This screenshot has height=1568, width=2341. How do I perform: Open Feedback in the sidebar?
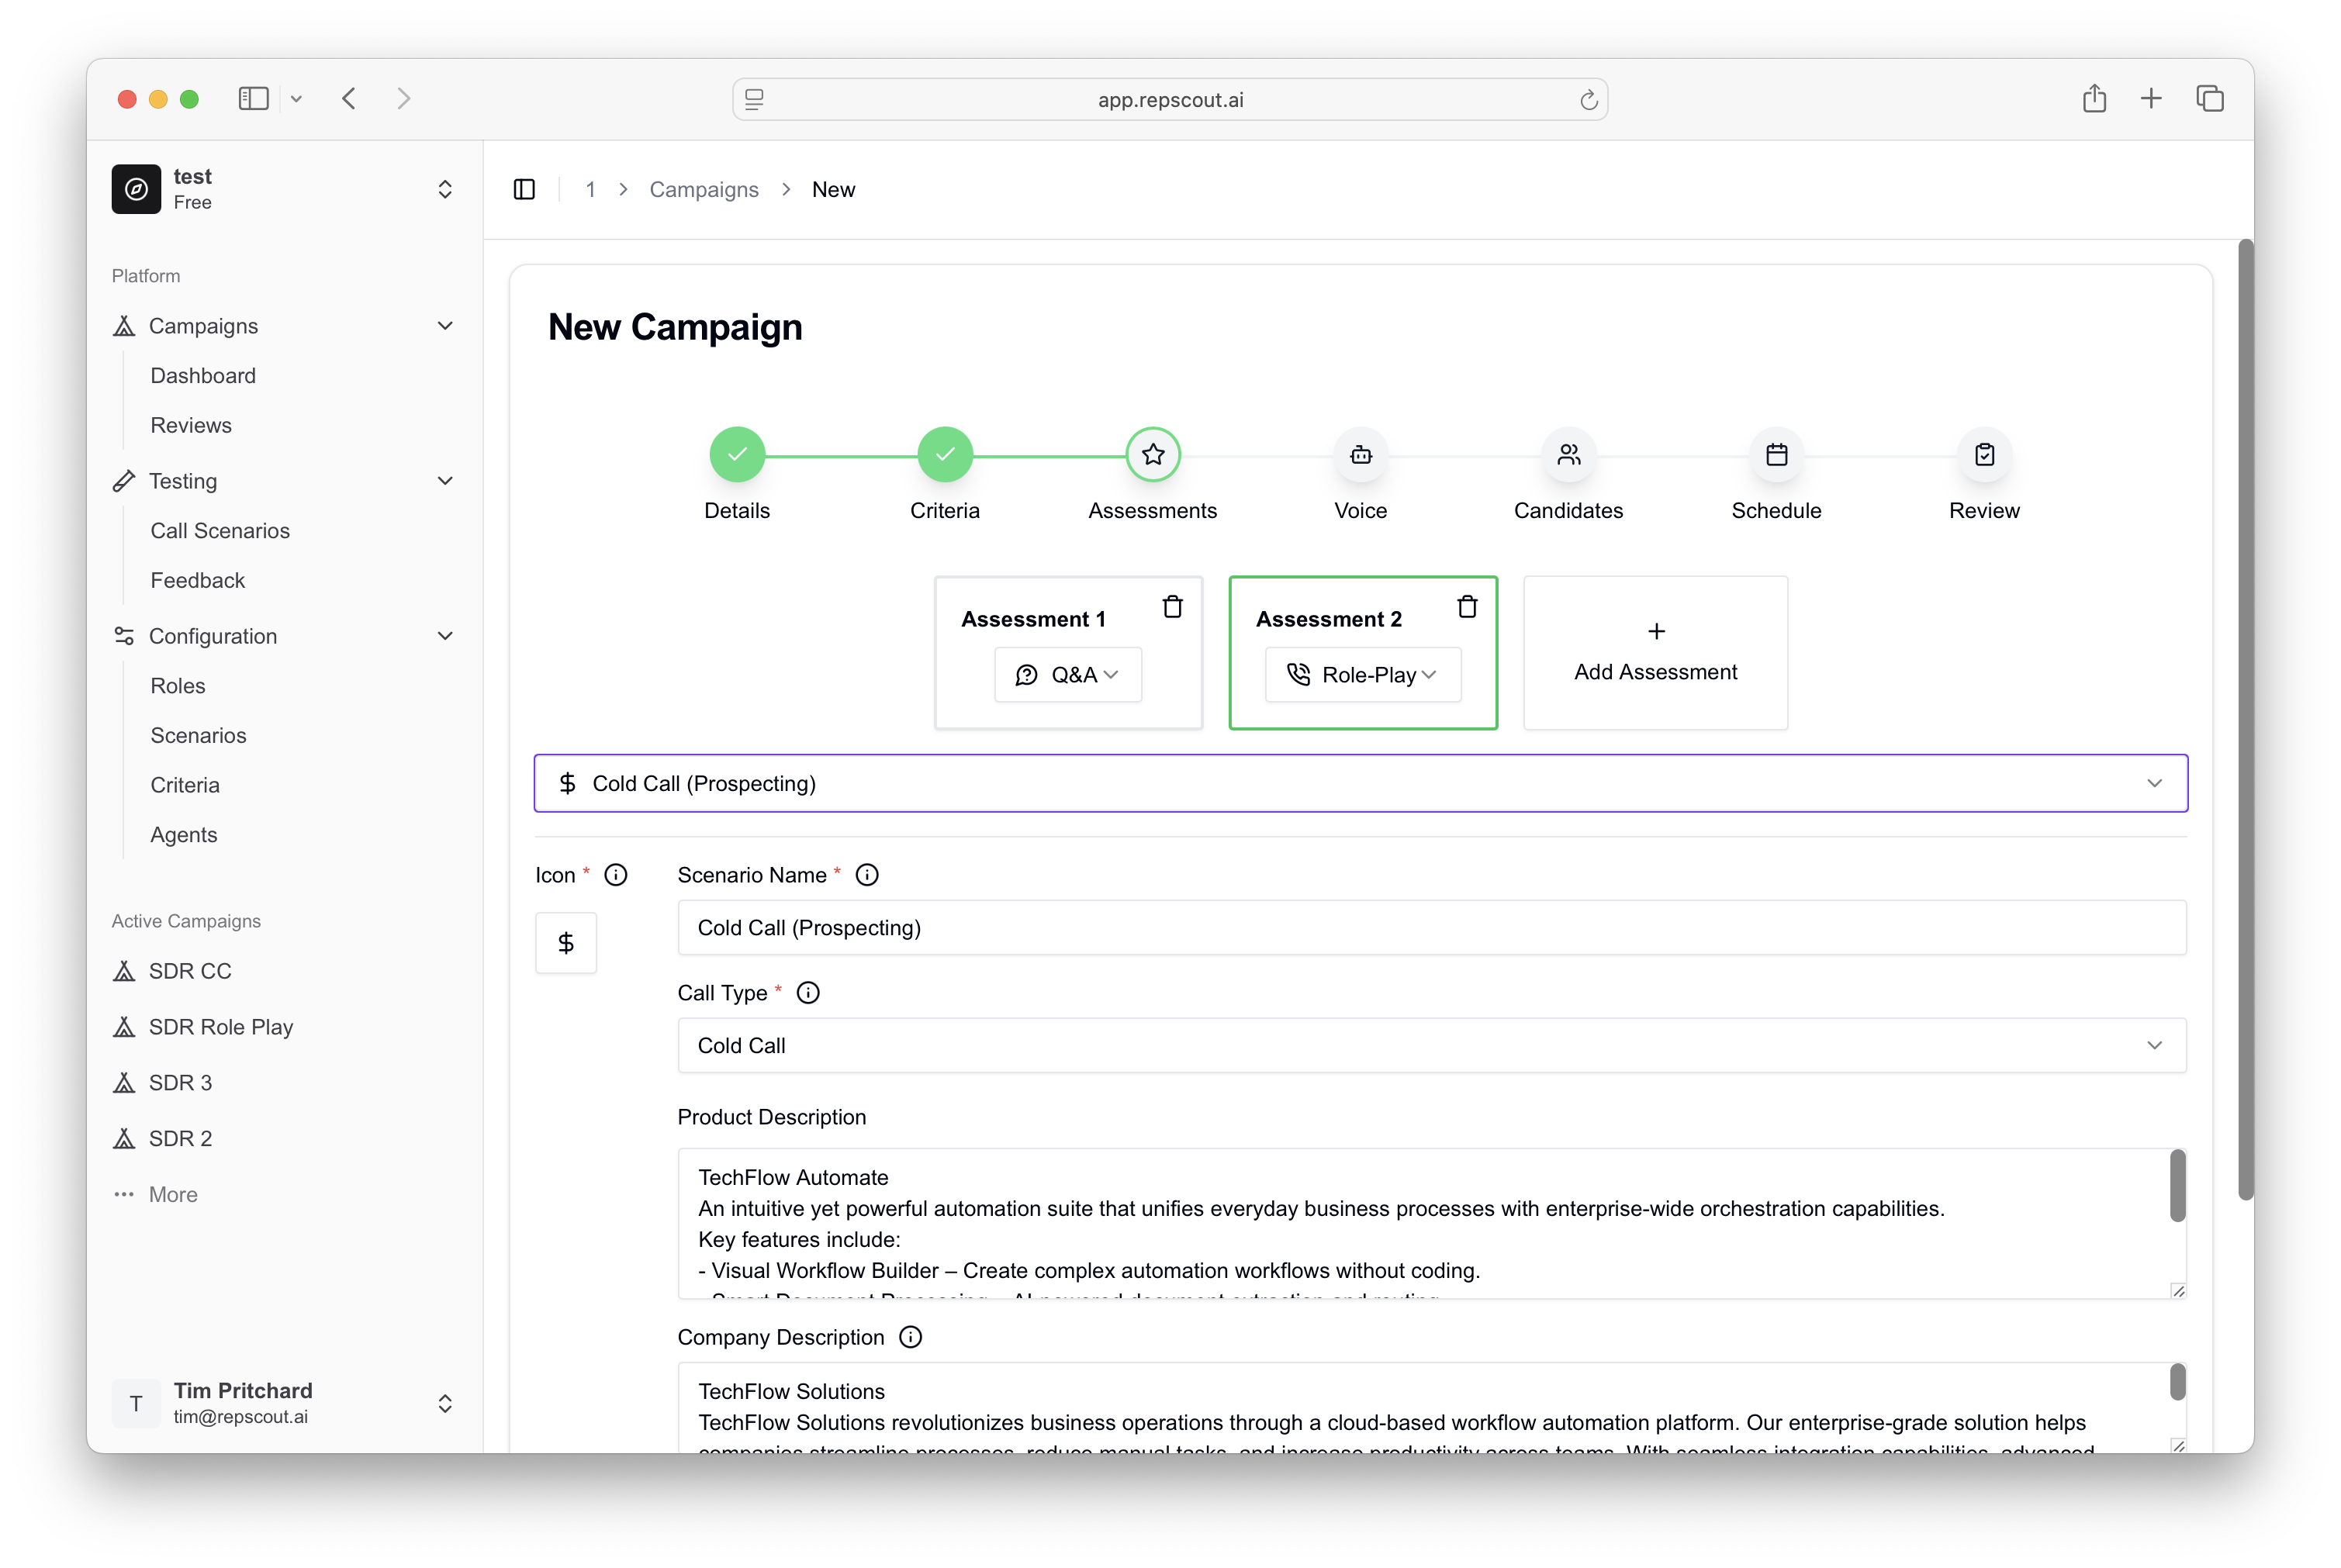[x=198, y=580]
